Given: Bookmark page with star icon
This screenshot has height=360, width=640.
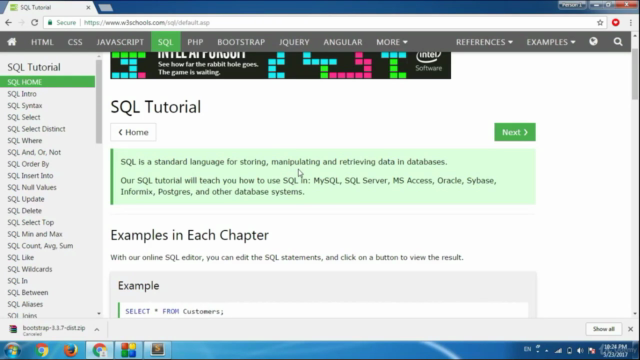Looking at the screenshot, I should pos(600,22).
